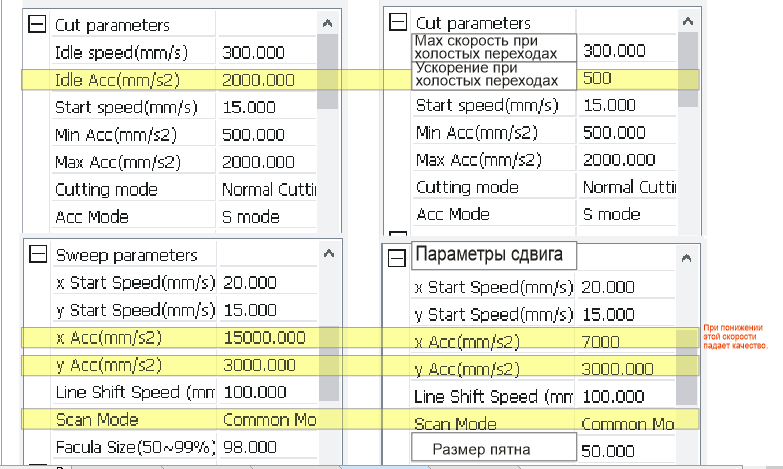Click the Facula Size value 98.000
This screenshot has width=783, height=469.
tap(250, 447)
